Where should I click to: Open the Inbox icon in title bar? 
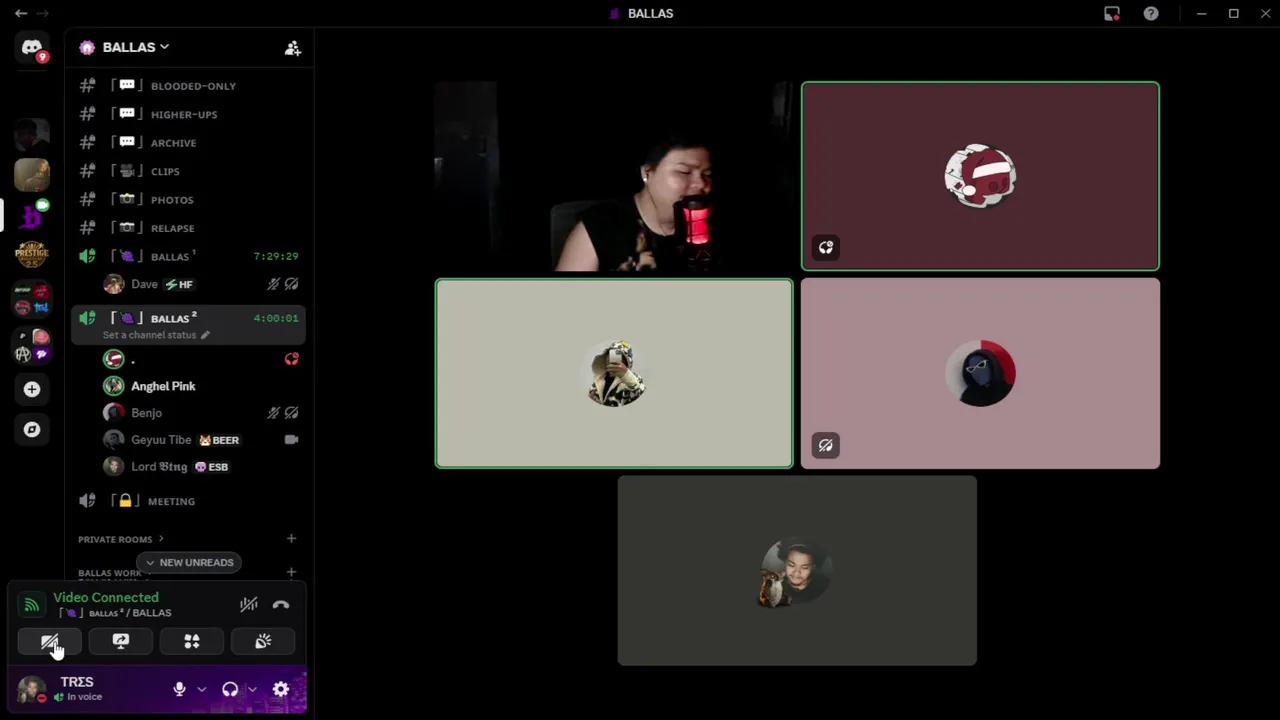(1112, 13)
